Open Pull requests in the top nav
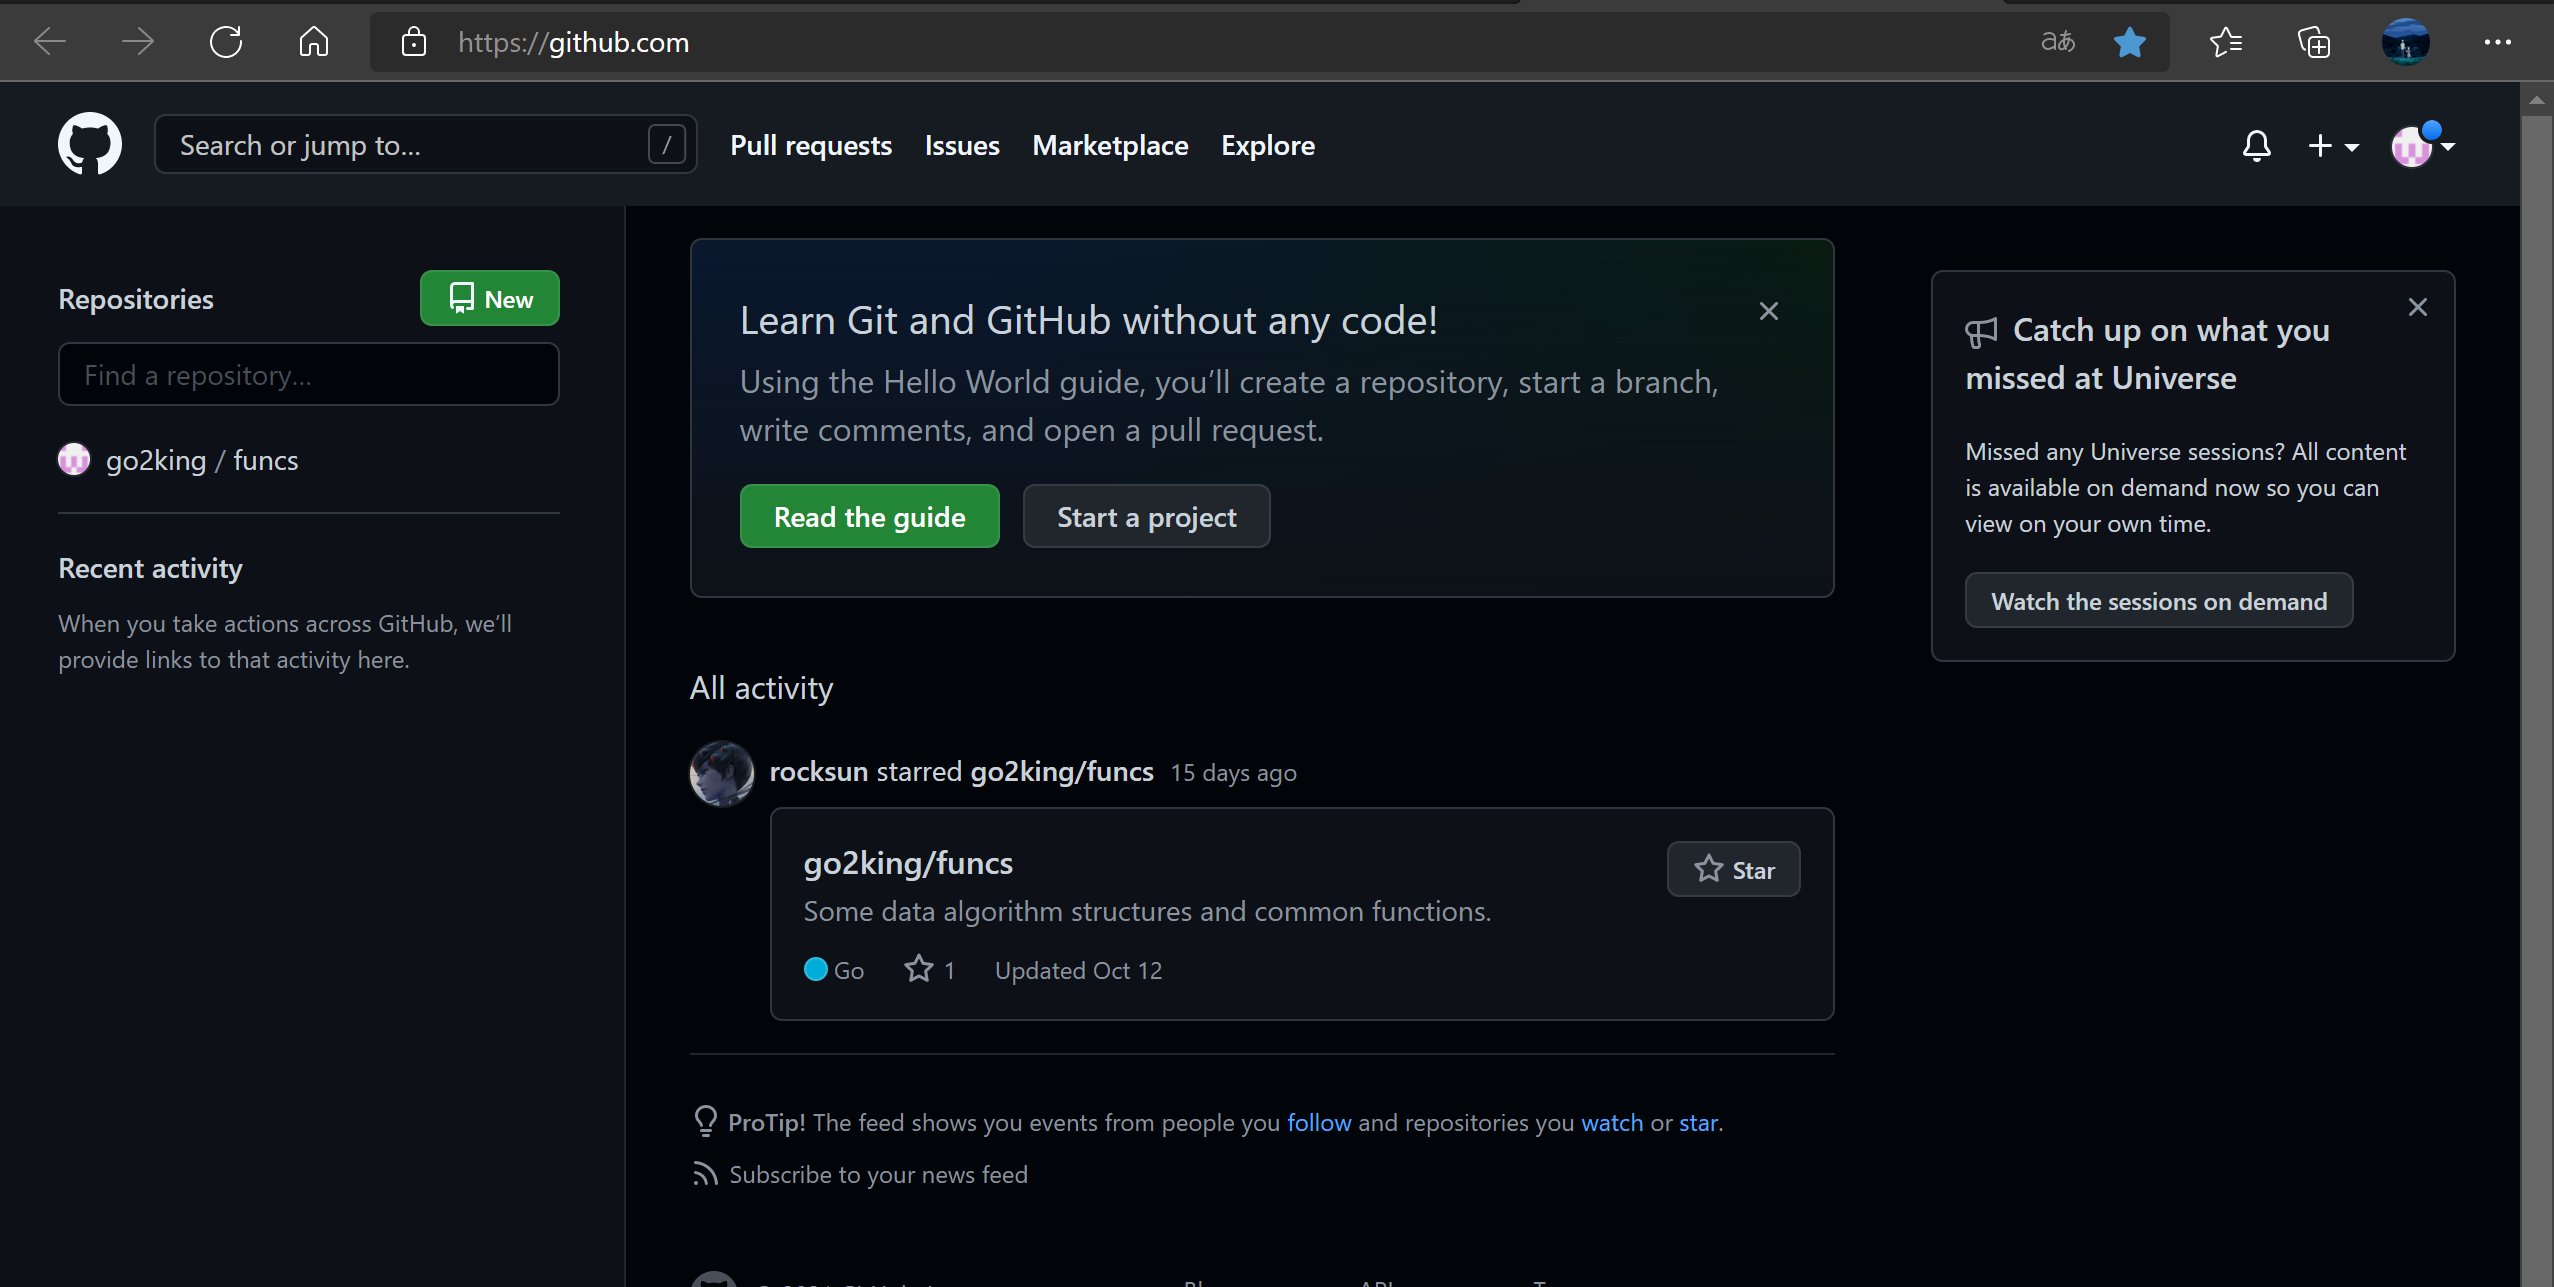 click(x=811, y=146)
